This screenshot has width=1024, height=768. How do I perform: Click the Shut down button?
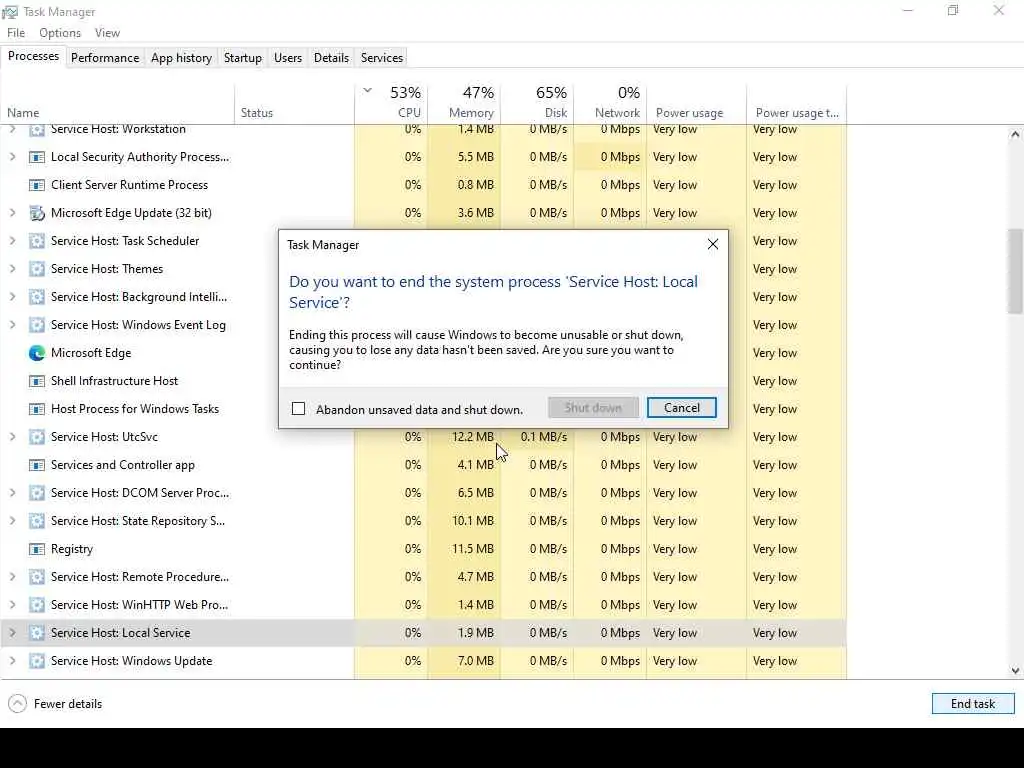[593, 408]
